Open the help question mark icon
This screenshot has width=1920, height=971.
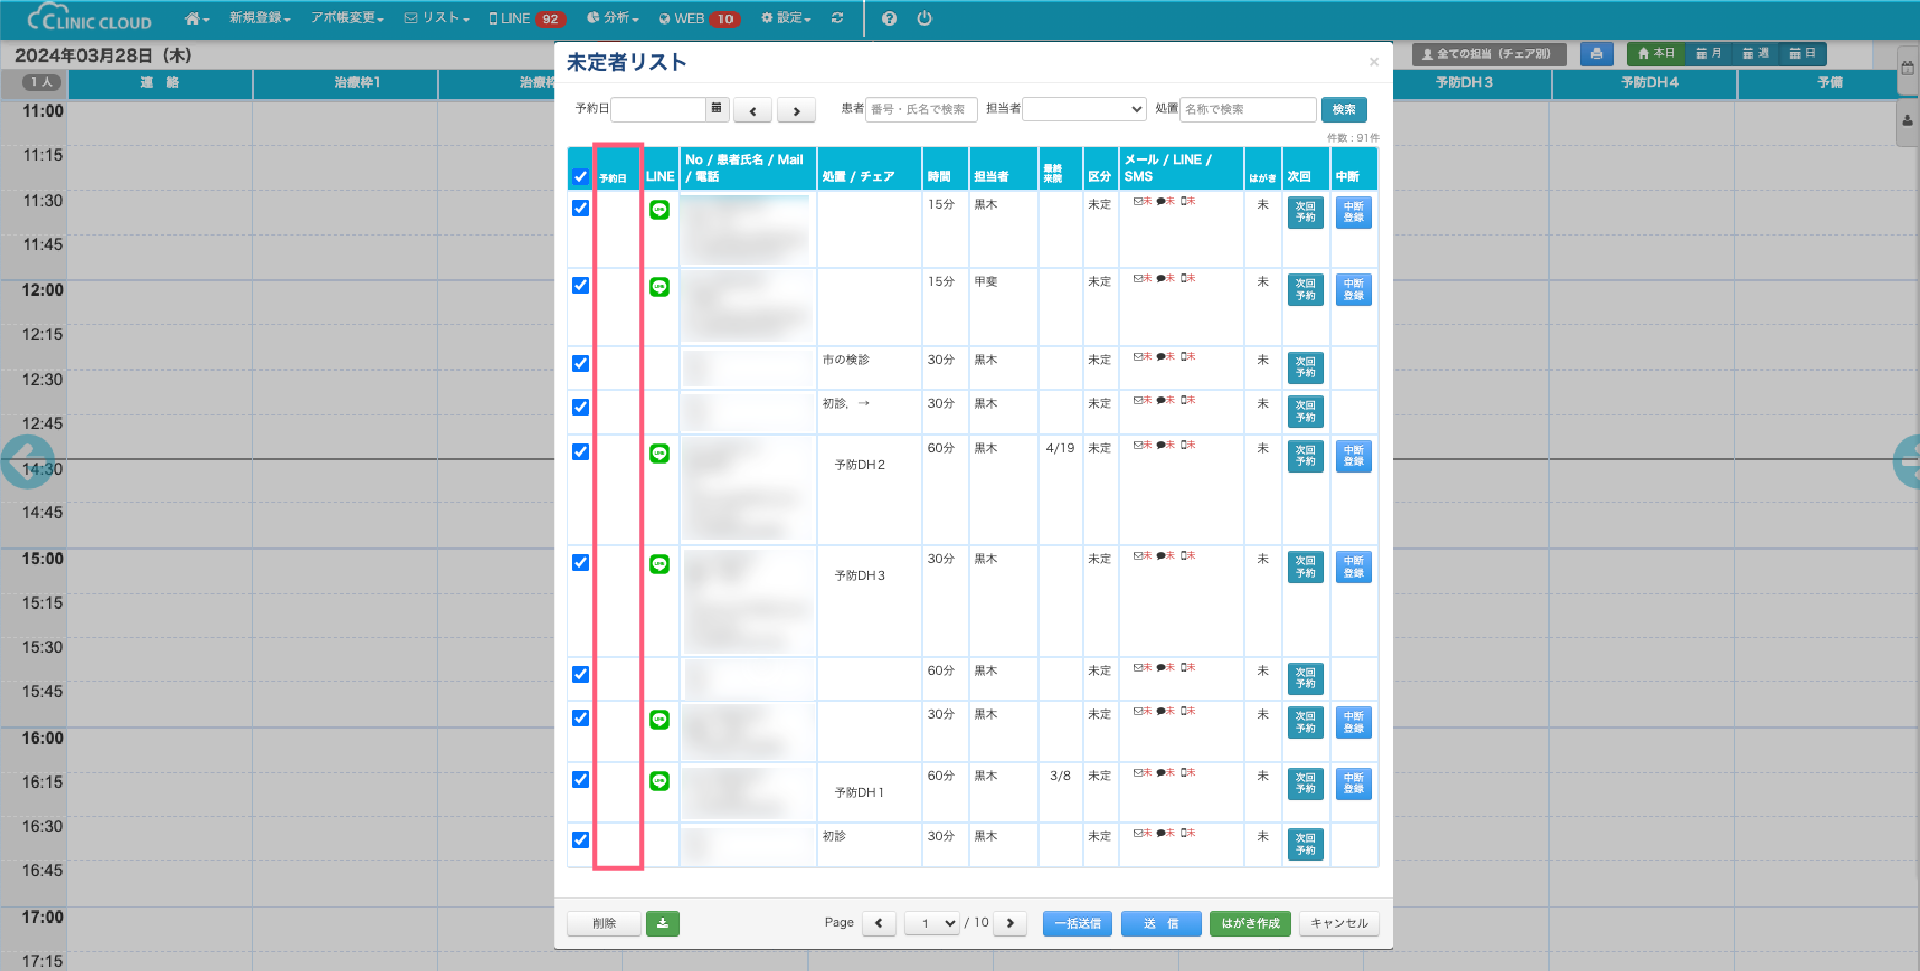tap(889, 18)
